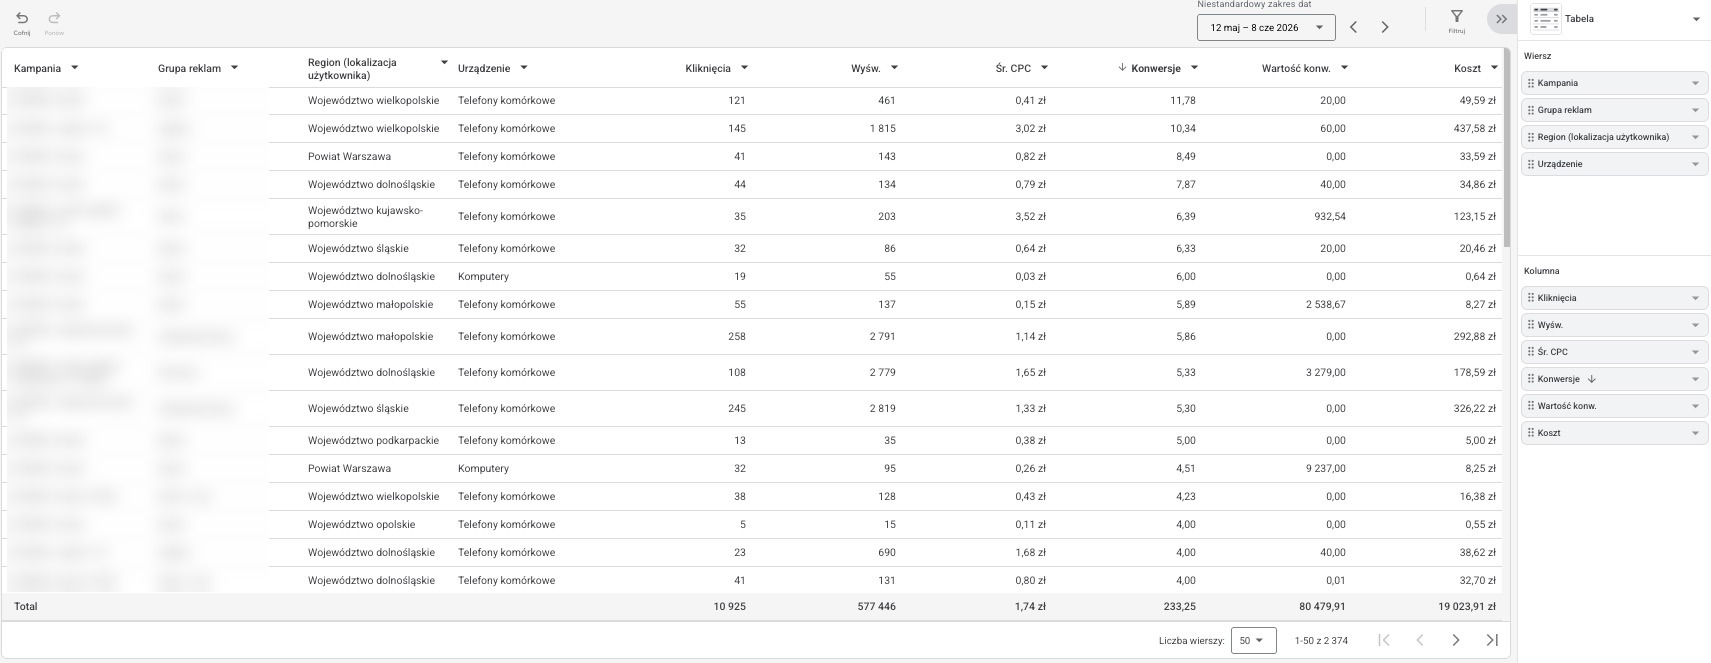The width and height of the screenshot is (1711, 663).
Task: Open the Liczba wierszy 50 rows dropdown
Action: [x=1253, y=640]
